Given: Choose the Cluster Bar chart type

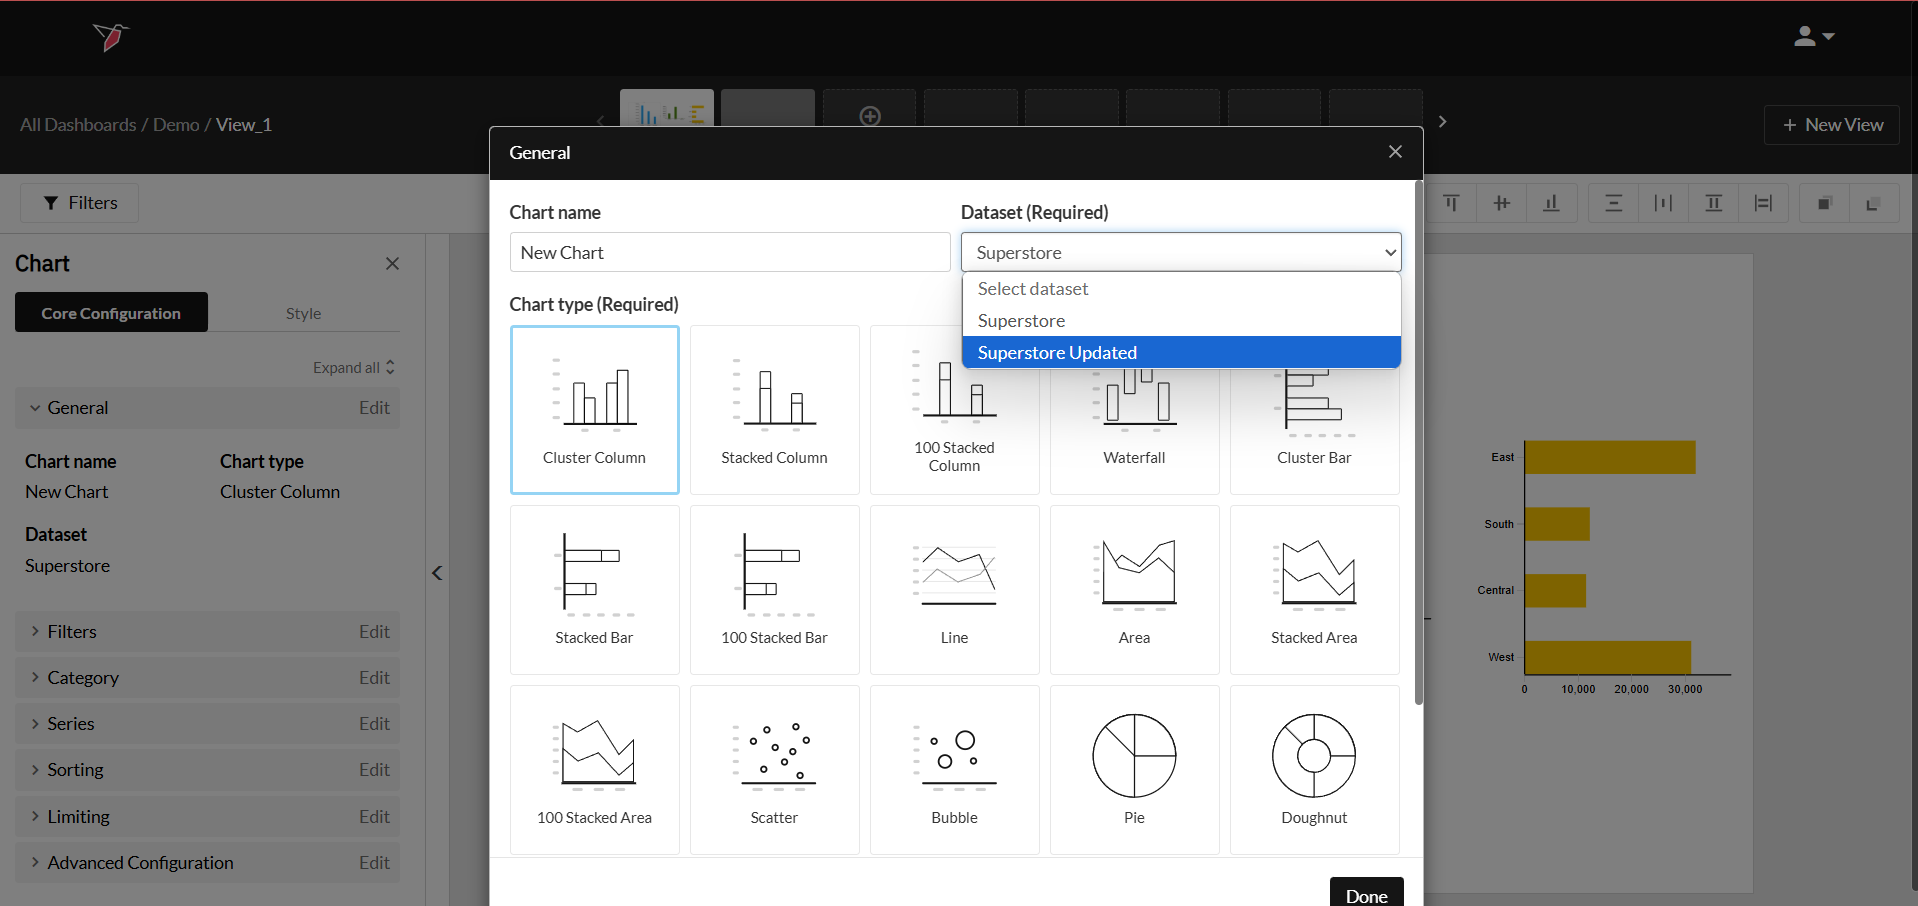Looking at the screenshot, I should coord(1314,430).
